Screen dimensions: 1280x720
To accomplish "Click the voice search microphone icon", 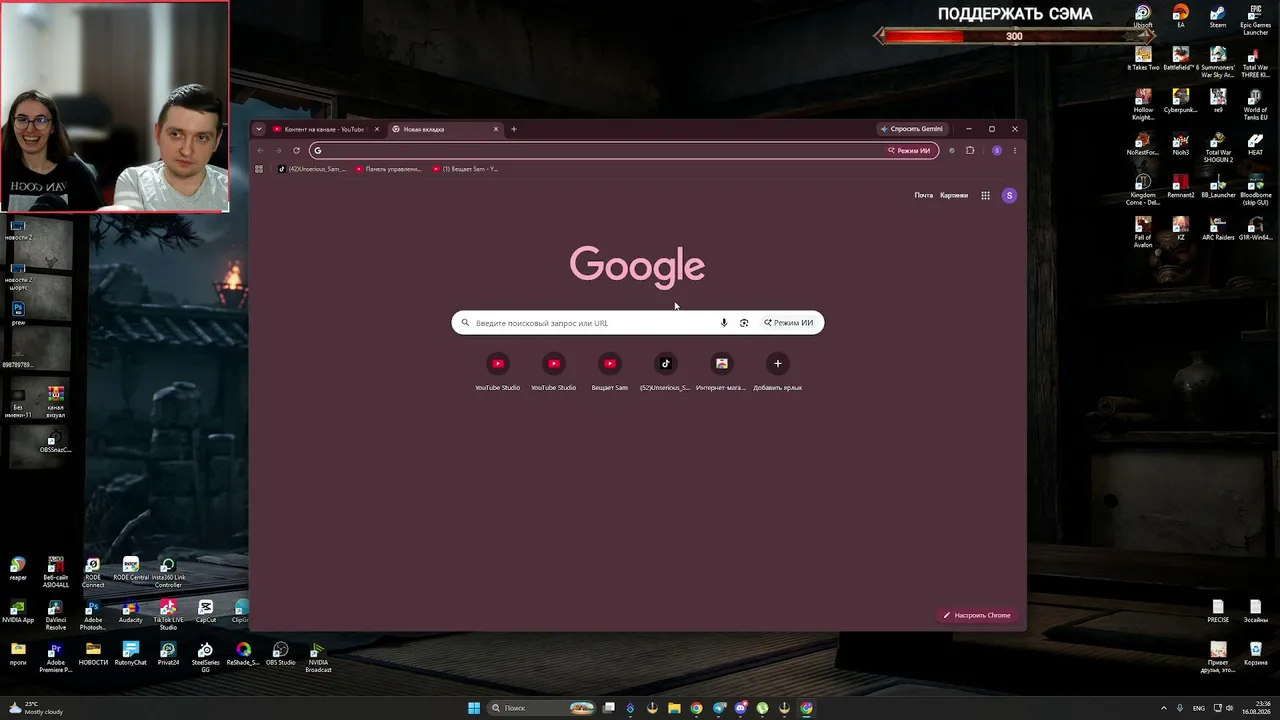I will point(724,323).
